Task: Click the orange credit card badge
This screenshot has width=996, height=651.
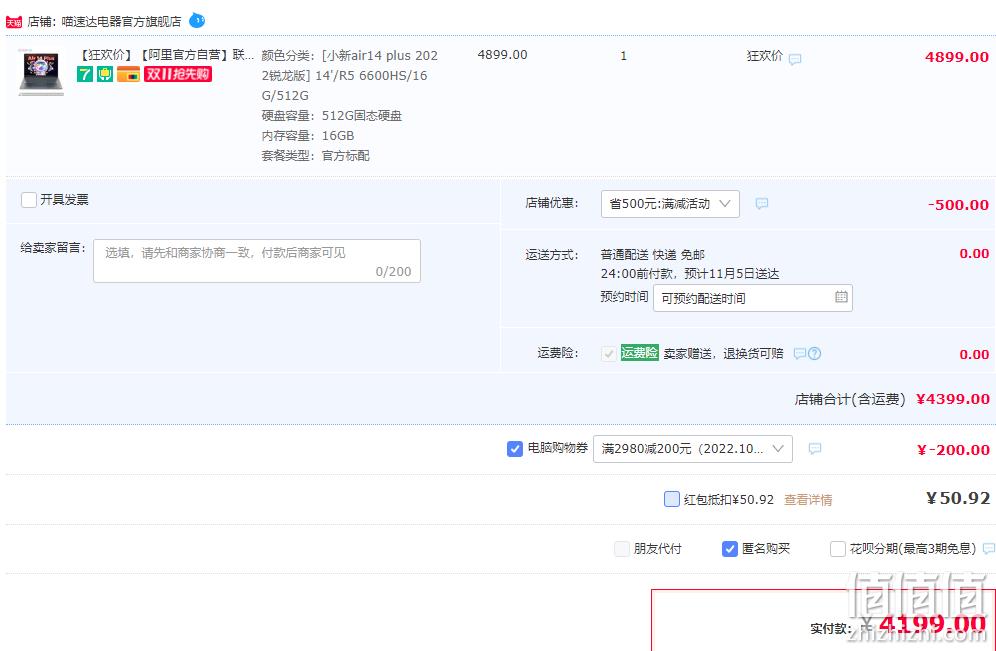Action: pos(128,74)
